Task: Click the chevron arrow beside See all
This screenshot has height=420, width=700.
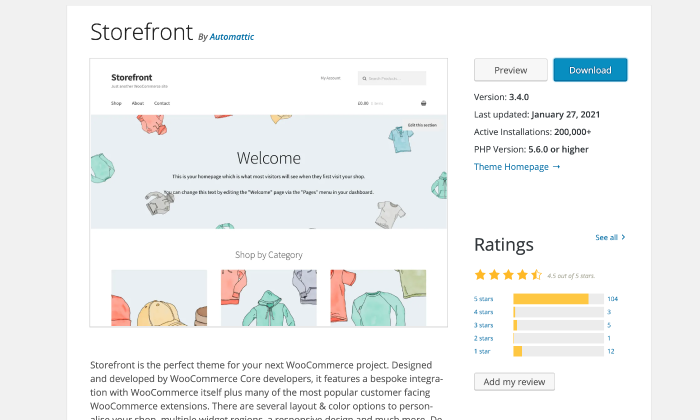Action: click(624, 238)
